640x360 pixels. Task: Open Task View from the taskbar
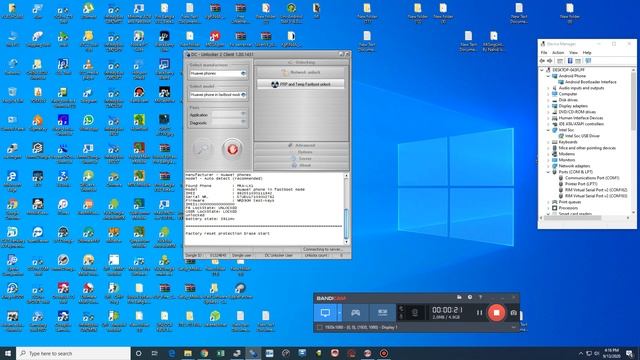(x=155, y=353)
